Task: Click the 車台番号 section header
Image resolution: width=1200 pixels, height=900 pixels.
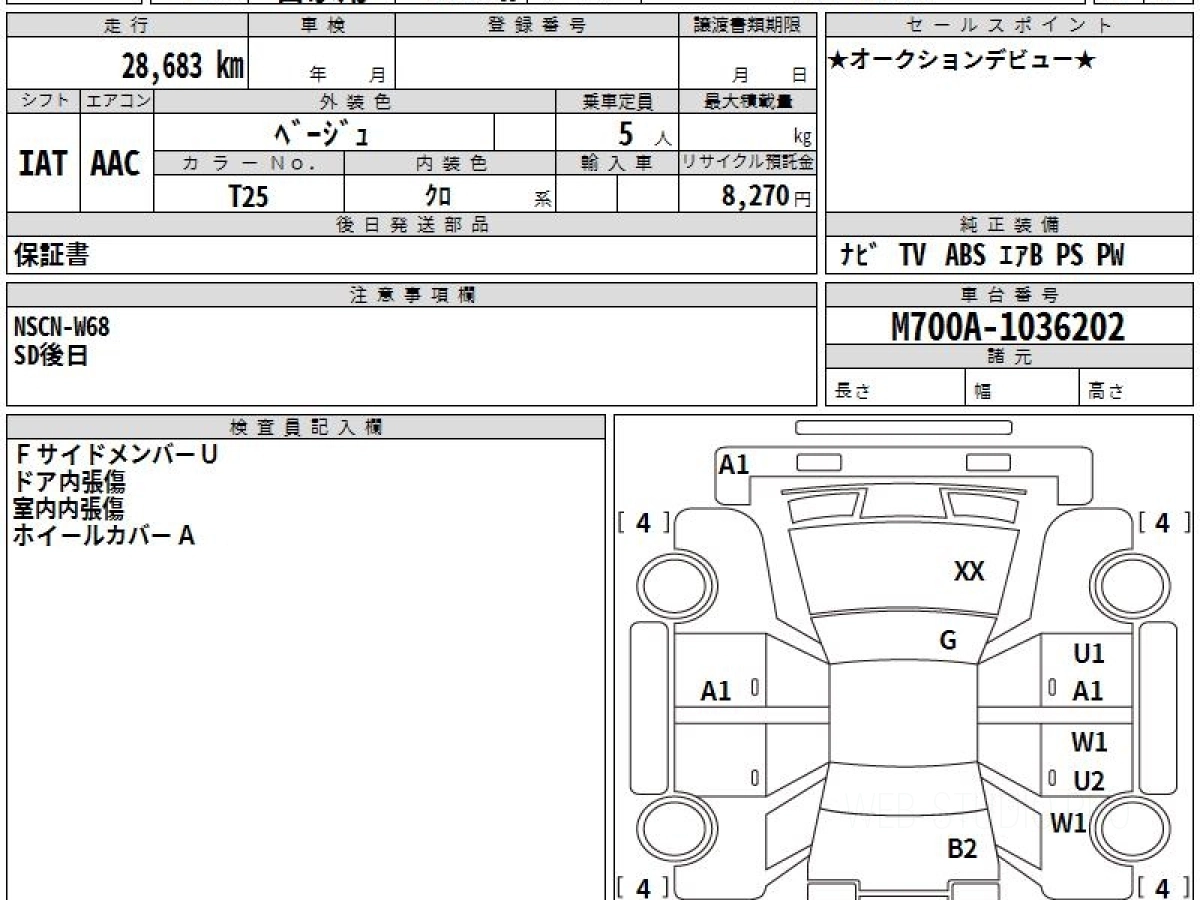Action: tap(1009, 295)
